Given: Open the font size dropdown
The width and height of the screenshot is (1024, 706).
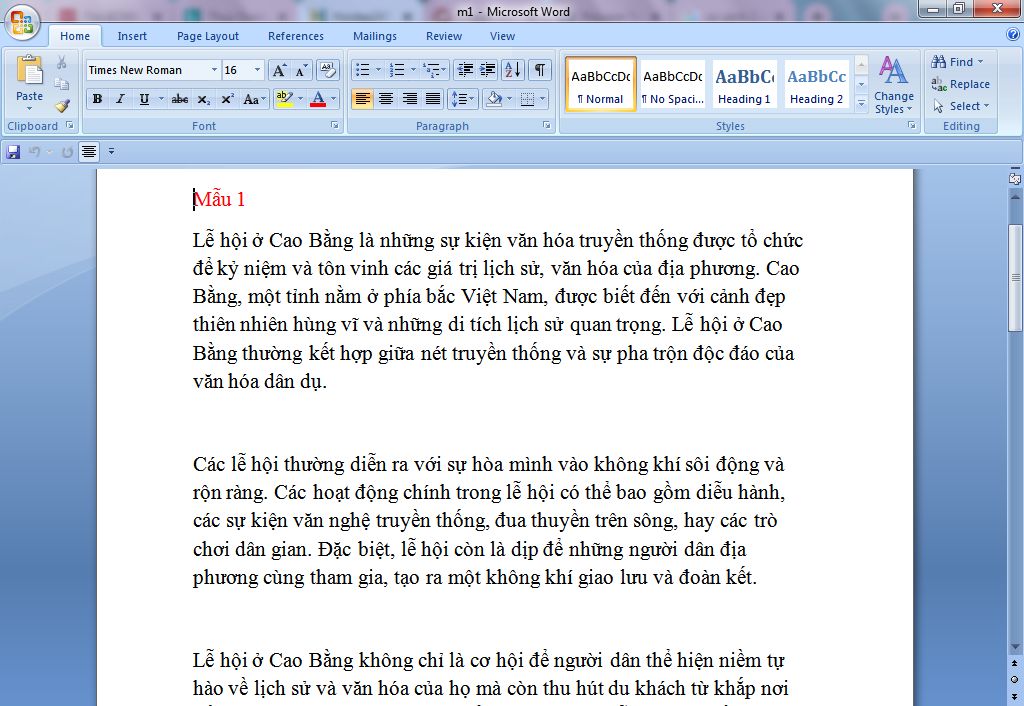Looking at the screenshot, I should pos(257,70).
